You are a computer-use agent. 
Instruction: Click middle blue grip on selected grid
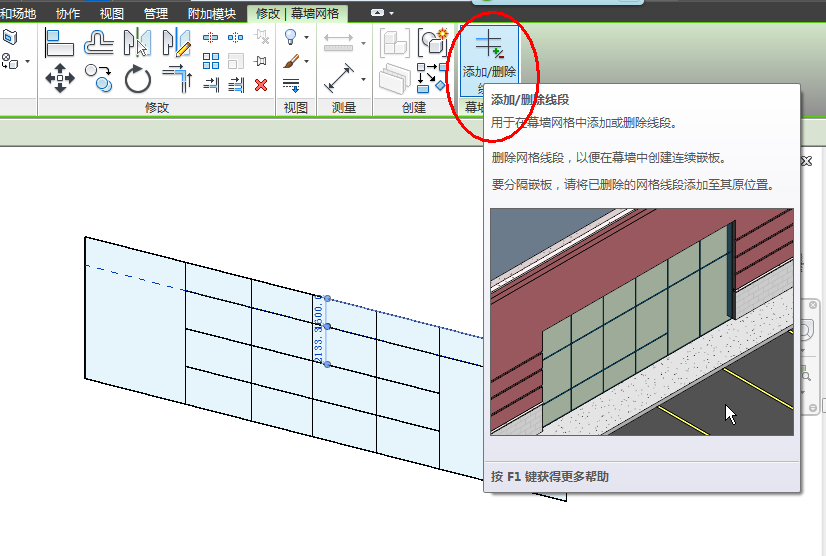coord(327,327)
